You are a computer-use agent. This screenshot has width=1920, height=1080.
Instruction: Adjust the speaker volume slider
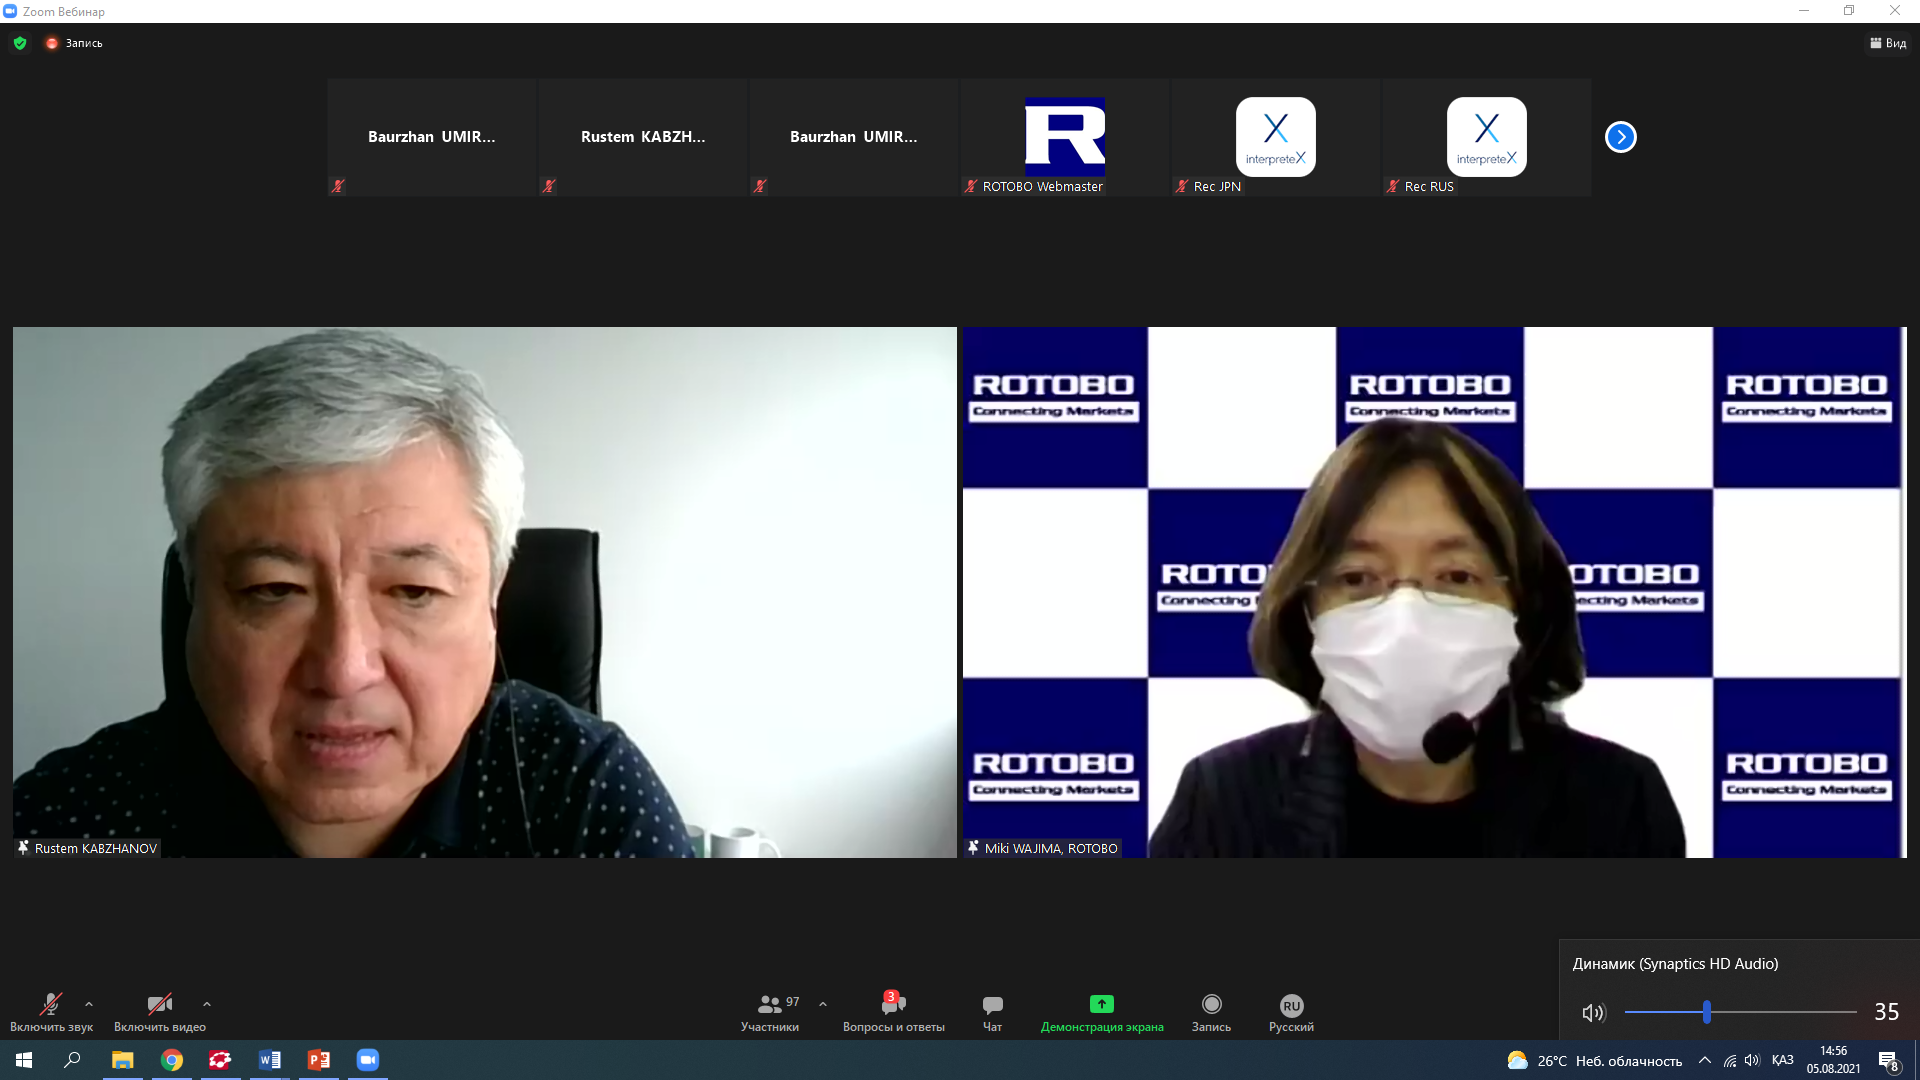coord(1740,1012)
